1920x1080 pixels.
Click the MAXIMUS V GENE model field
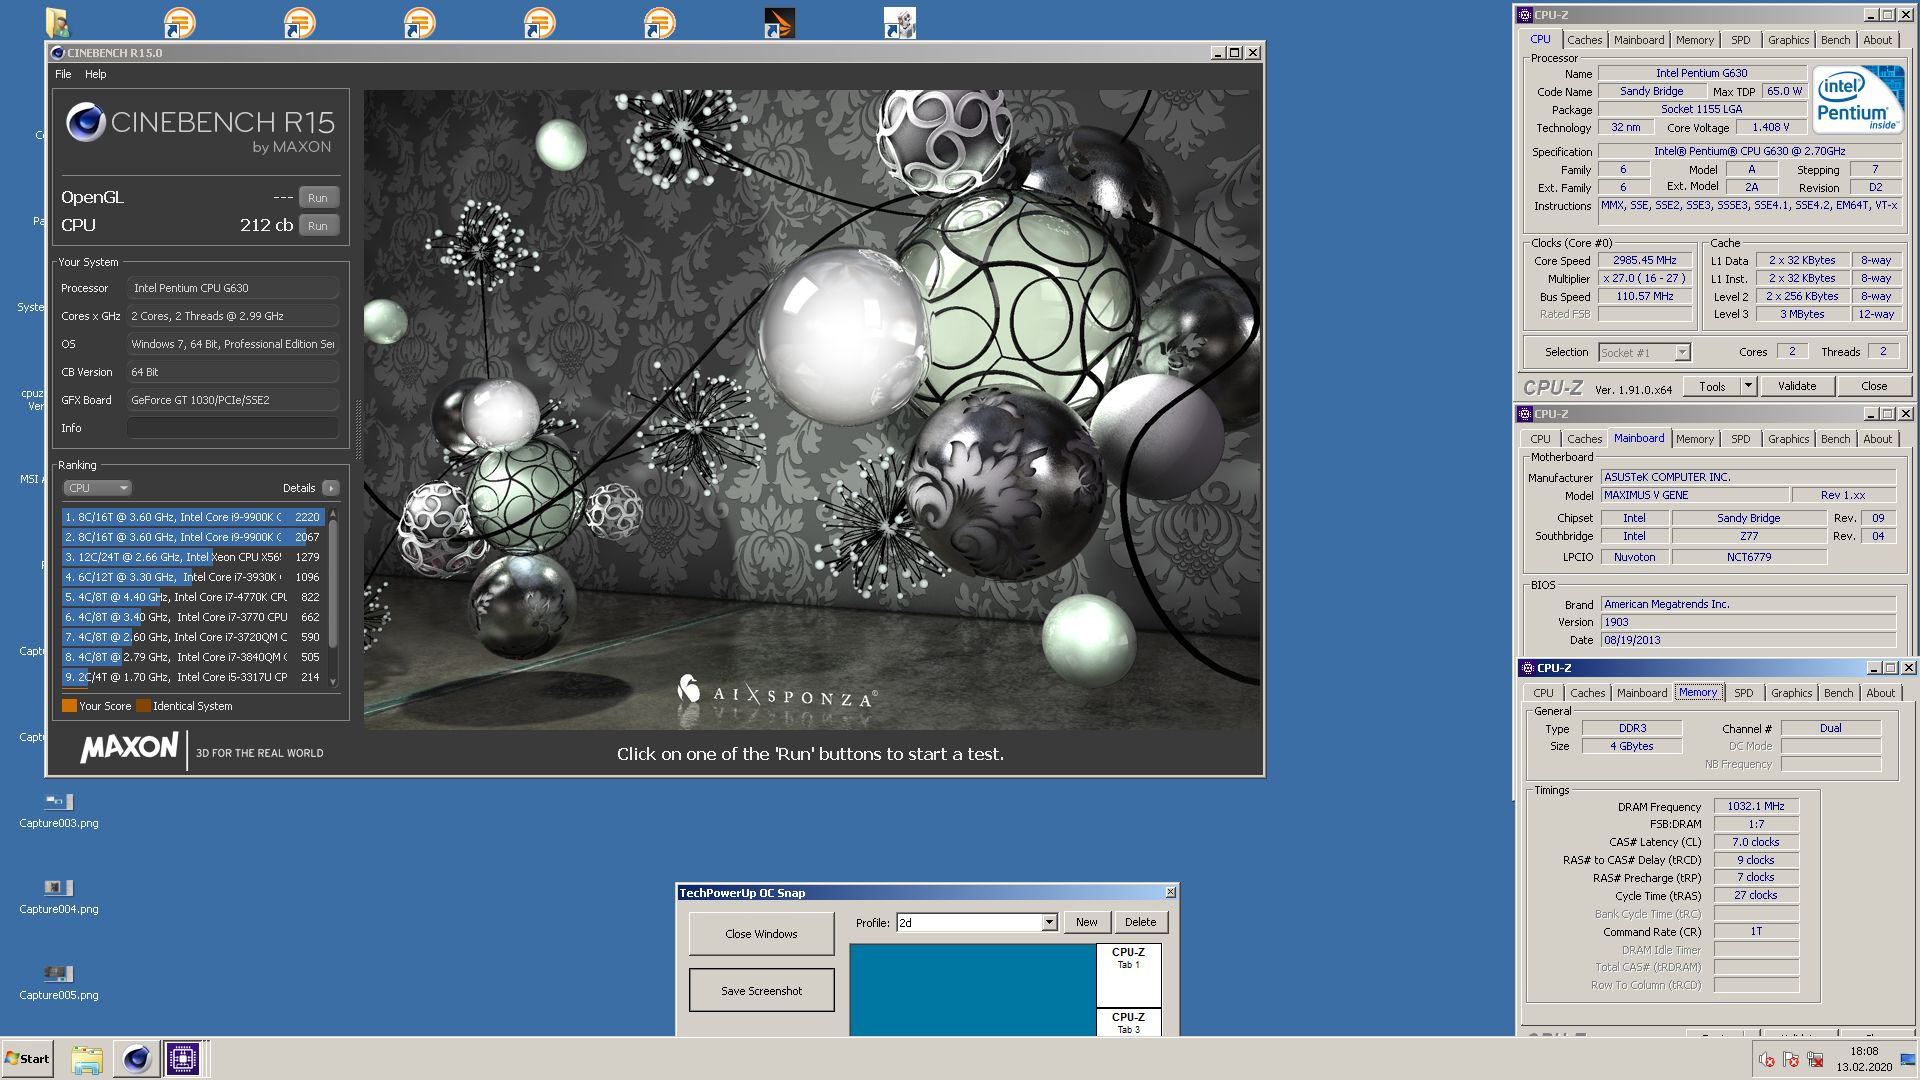point(1694,495)
